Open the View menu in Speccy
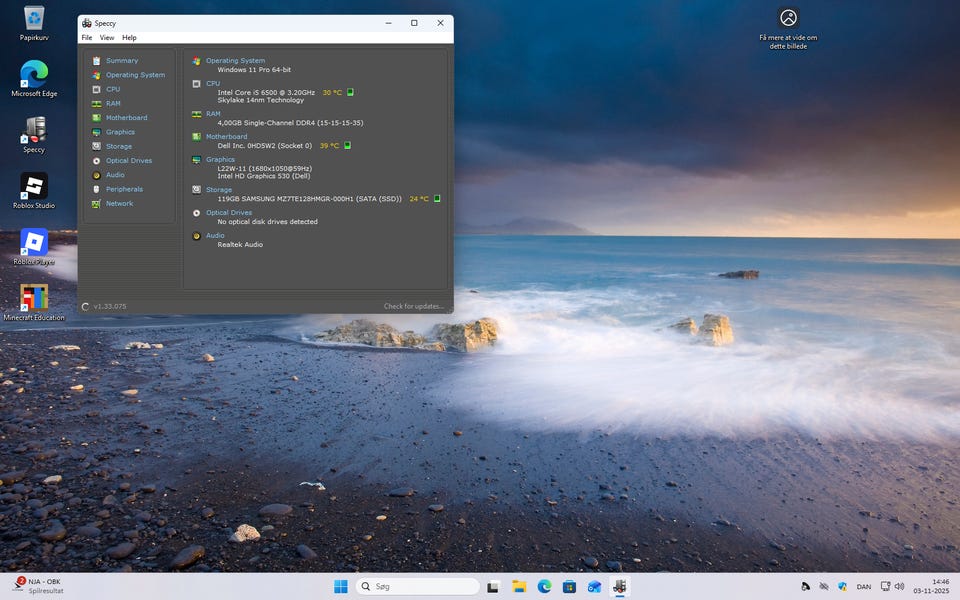 point(107,38)
